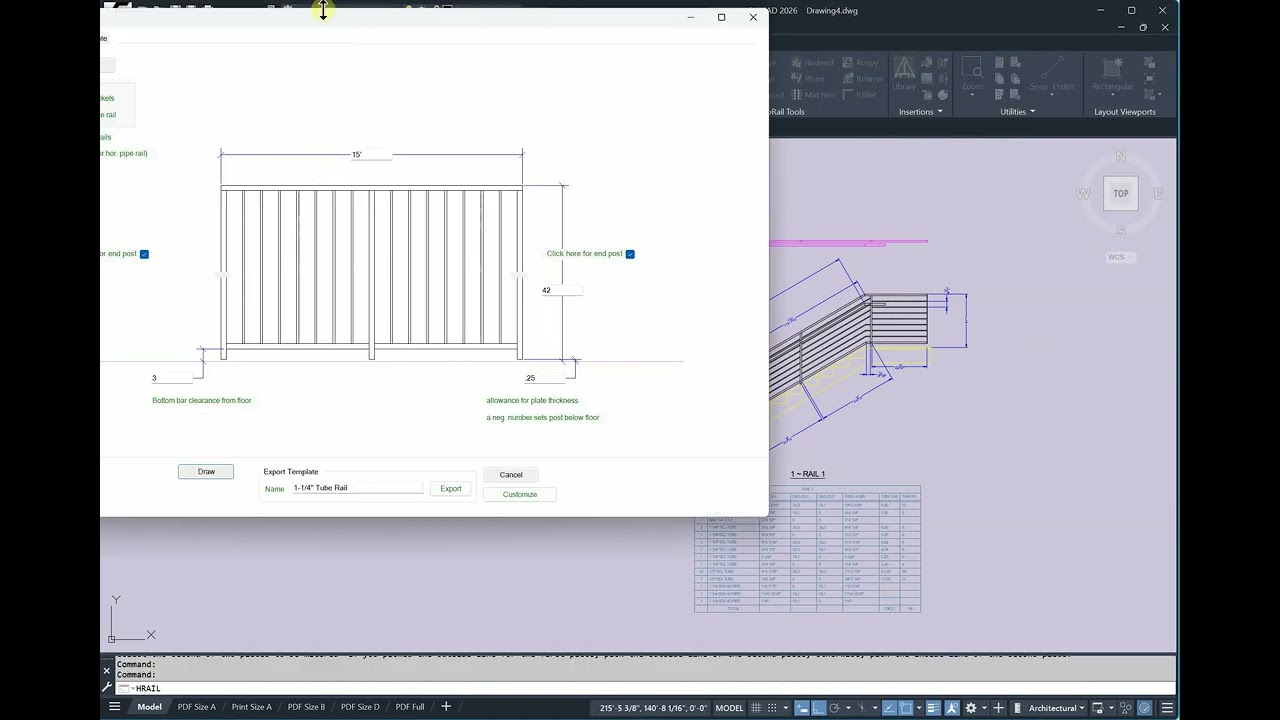Viewport: 1280px width, 720px height.
Task: Click the Snap Endpt icon in Utilities
Action: coord(1051,68)
